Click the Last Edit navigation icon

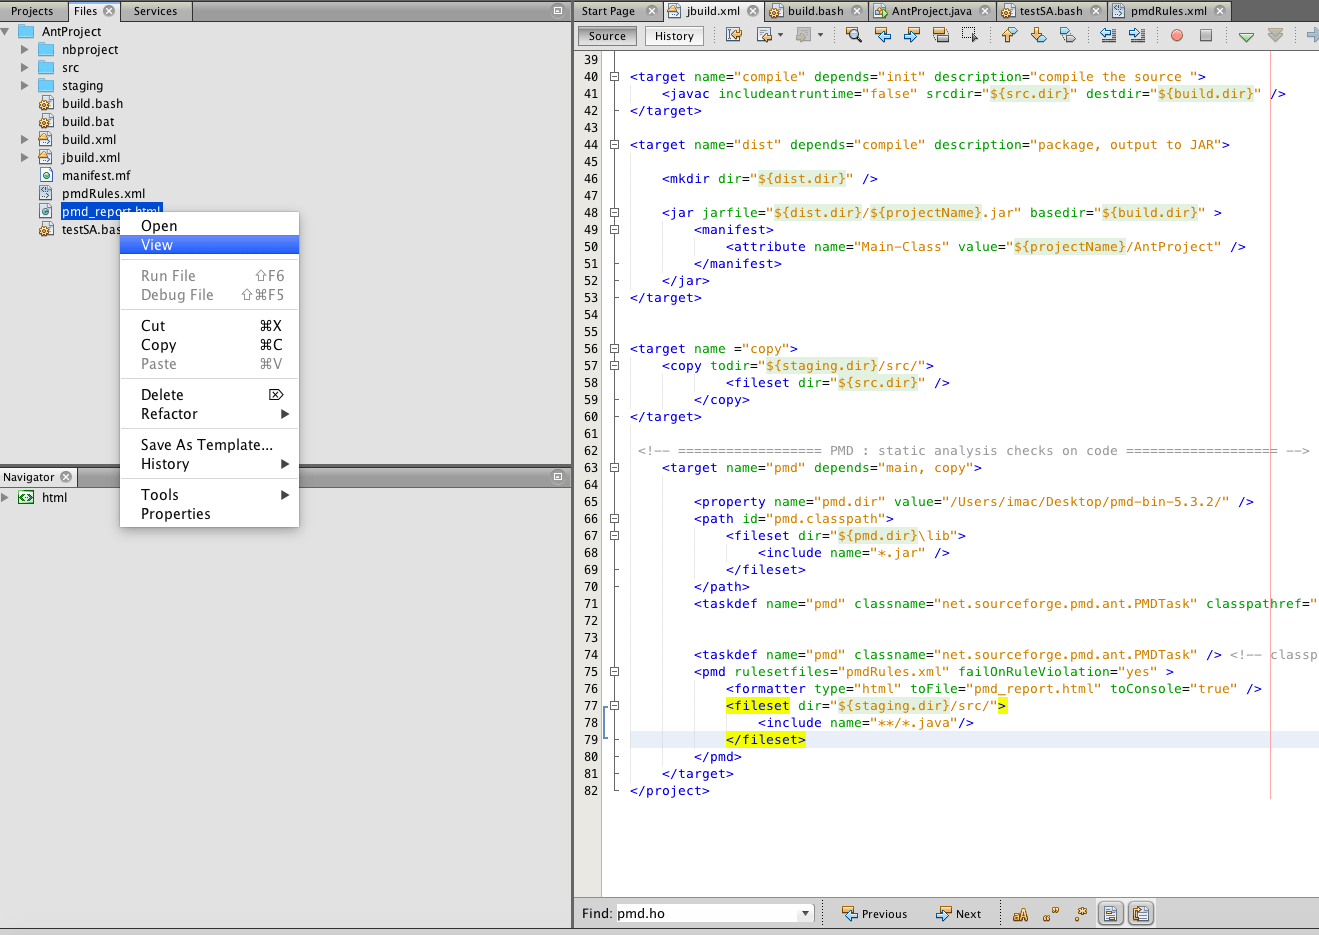tap(734, 35)
